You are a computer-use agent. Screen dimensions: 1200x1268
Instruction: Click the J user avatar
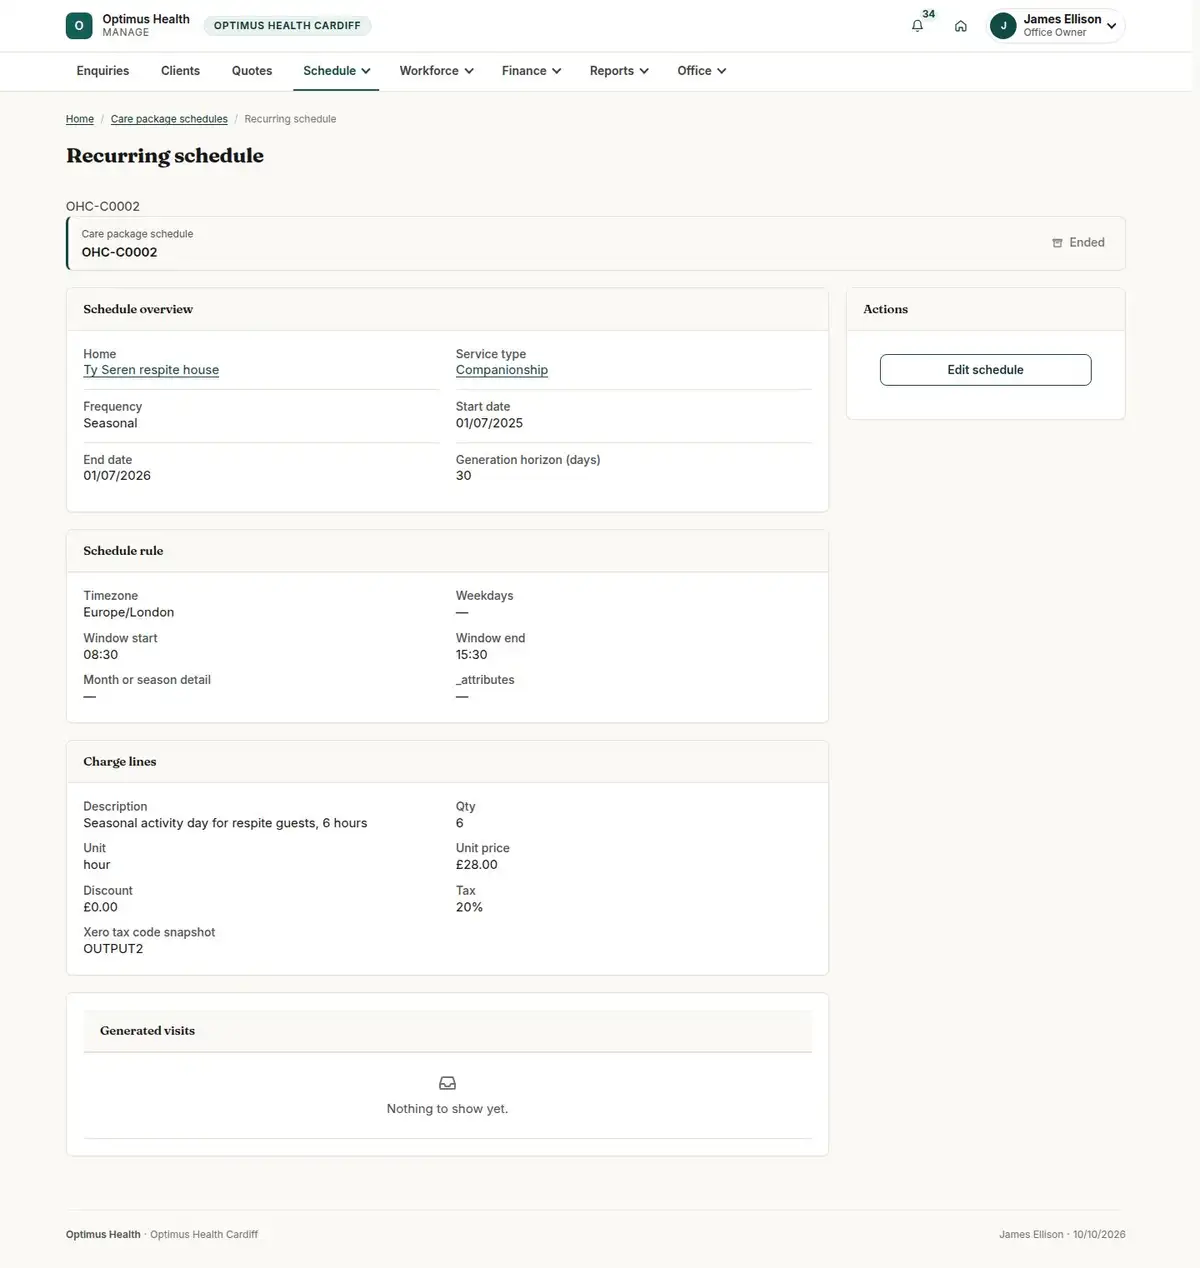[x=1003, y=26]
